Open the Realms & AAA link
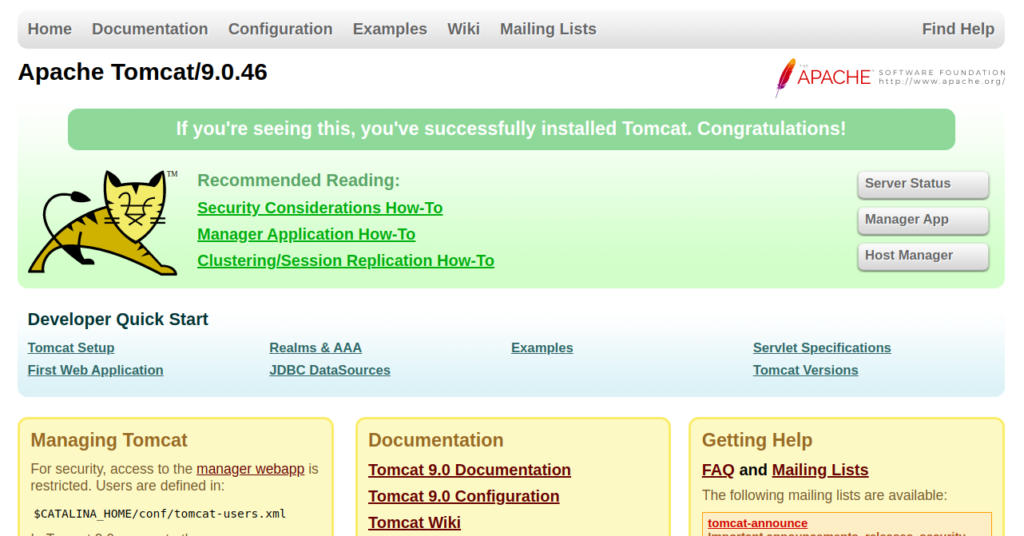This screenshot has height=536, width=1024. click(x=315, y=348)
